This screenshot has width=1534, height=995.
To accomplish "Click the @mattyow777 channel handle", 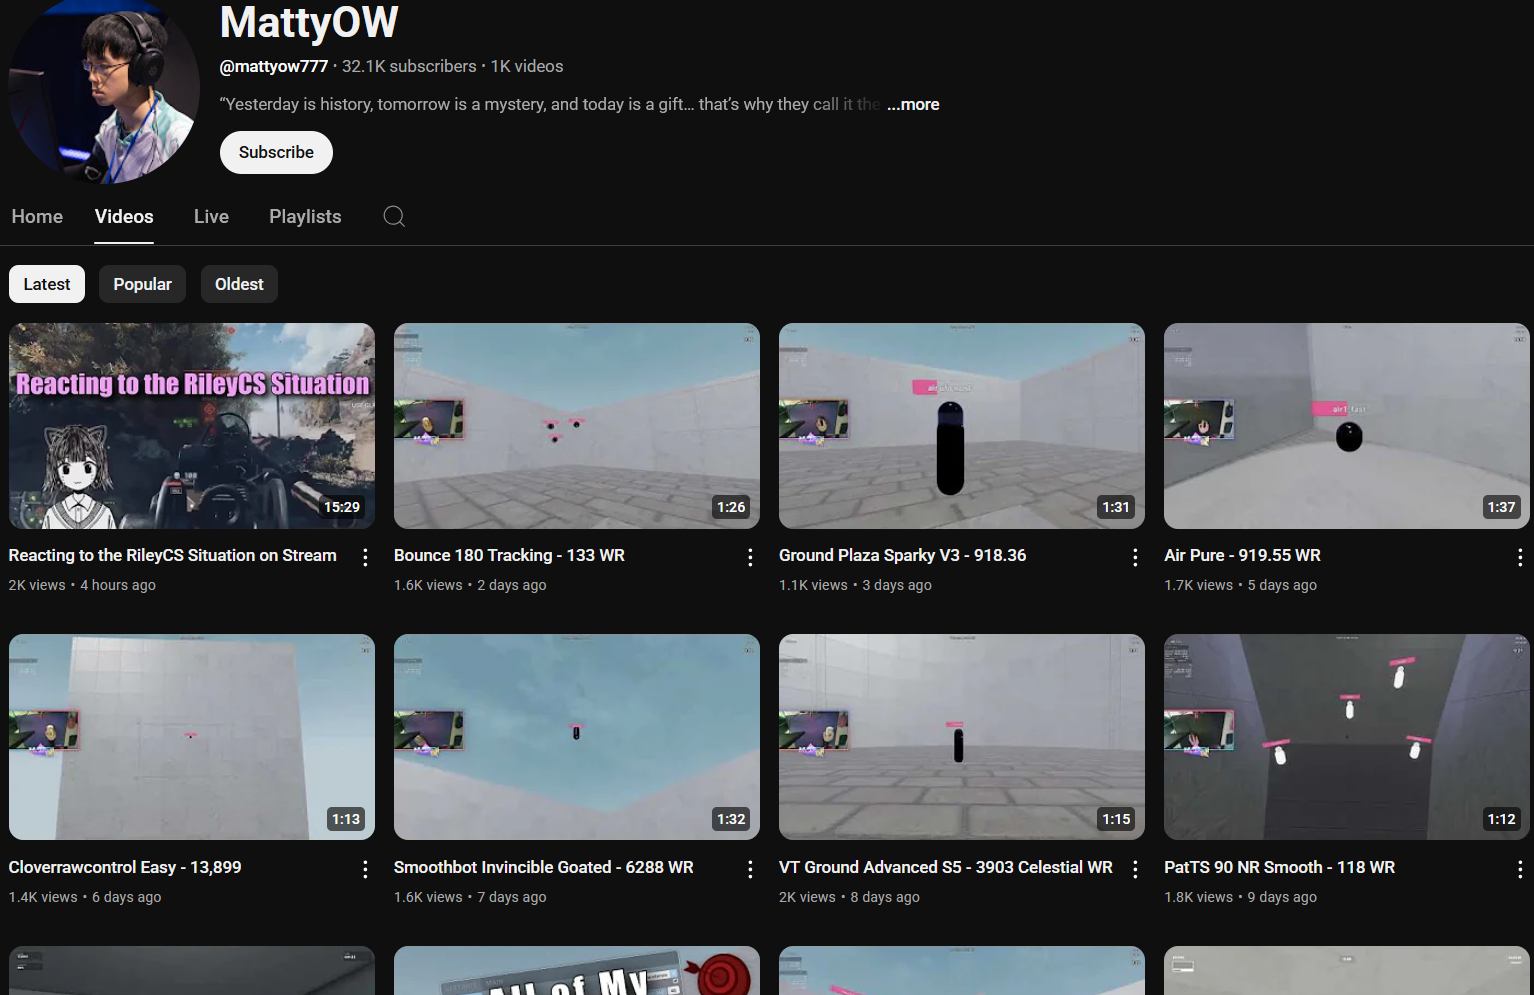I will (x=274, y=66).
